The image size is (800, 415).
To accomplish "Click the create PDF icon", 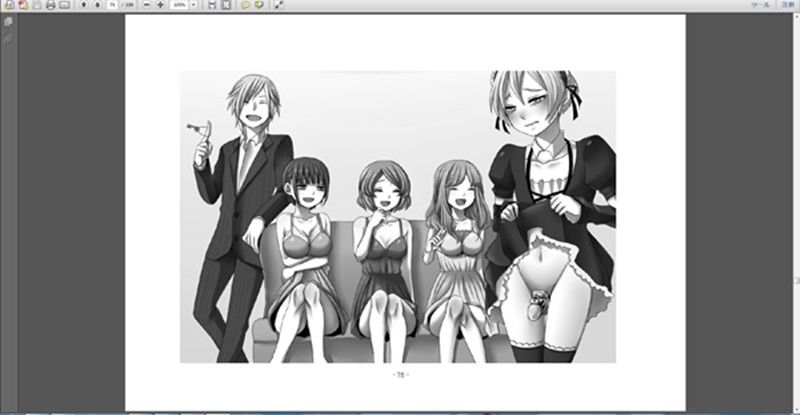I will pos(22,5).
